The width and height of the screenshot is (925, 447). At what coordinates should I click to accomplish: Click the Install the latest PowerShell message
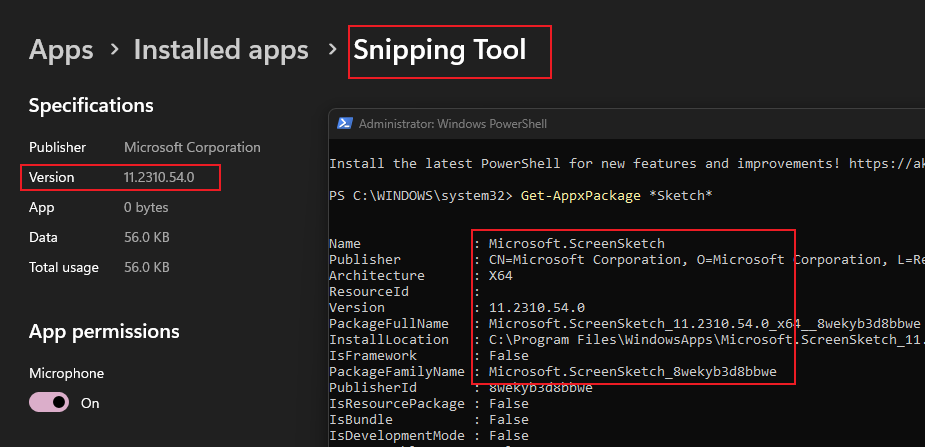click(627, 163)
